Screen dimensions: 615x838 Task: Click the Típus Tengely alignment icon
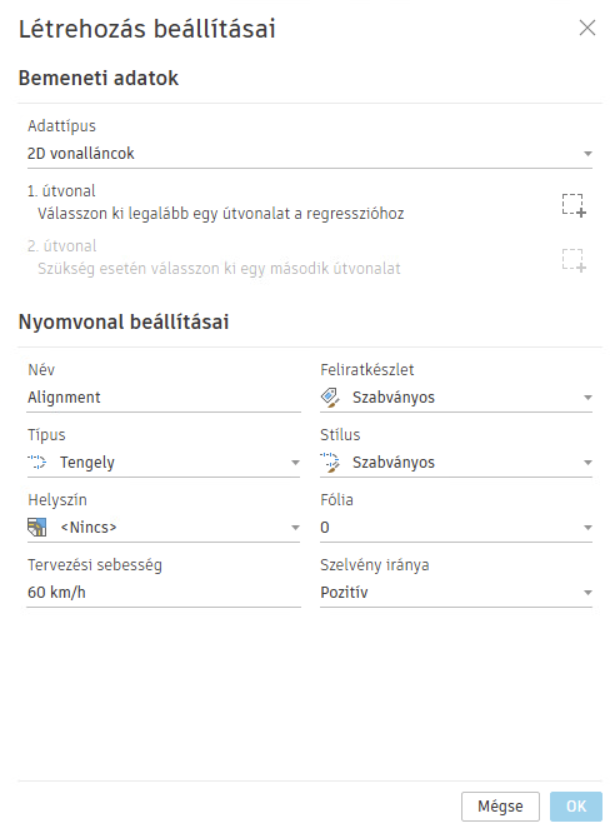pos(39,462)
